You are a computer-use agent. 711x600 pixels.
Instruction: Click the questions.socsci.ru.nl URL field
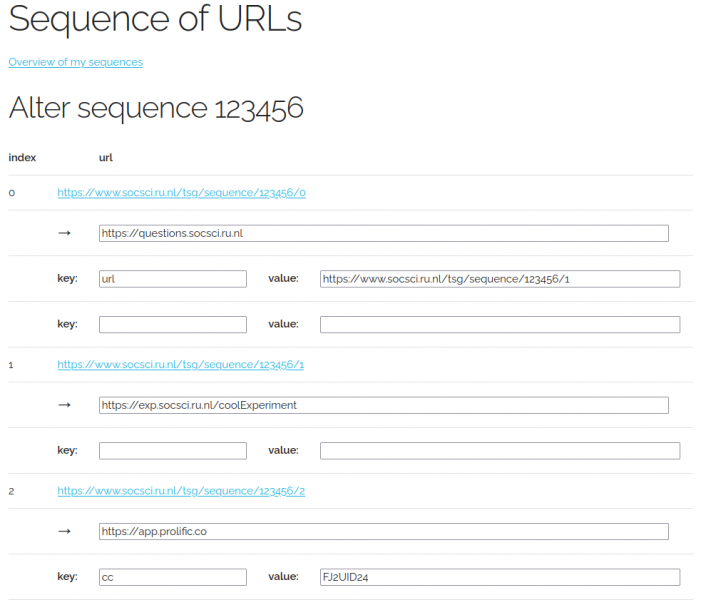[x=383, y=233]
